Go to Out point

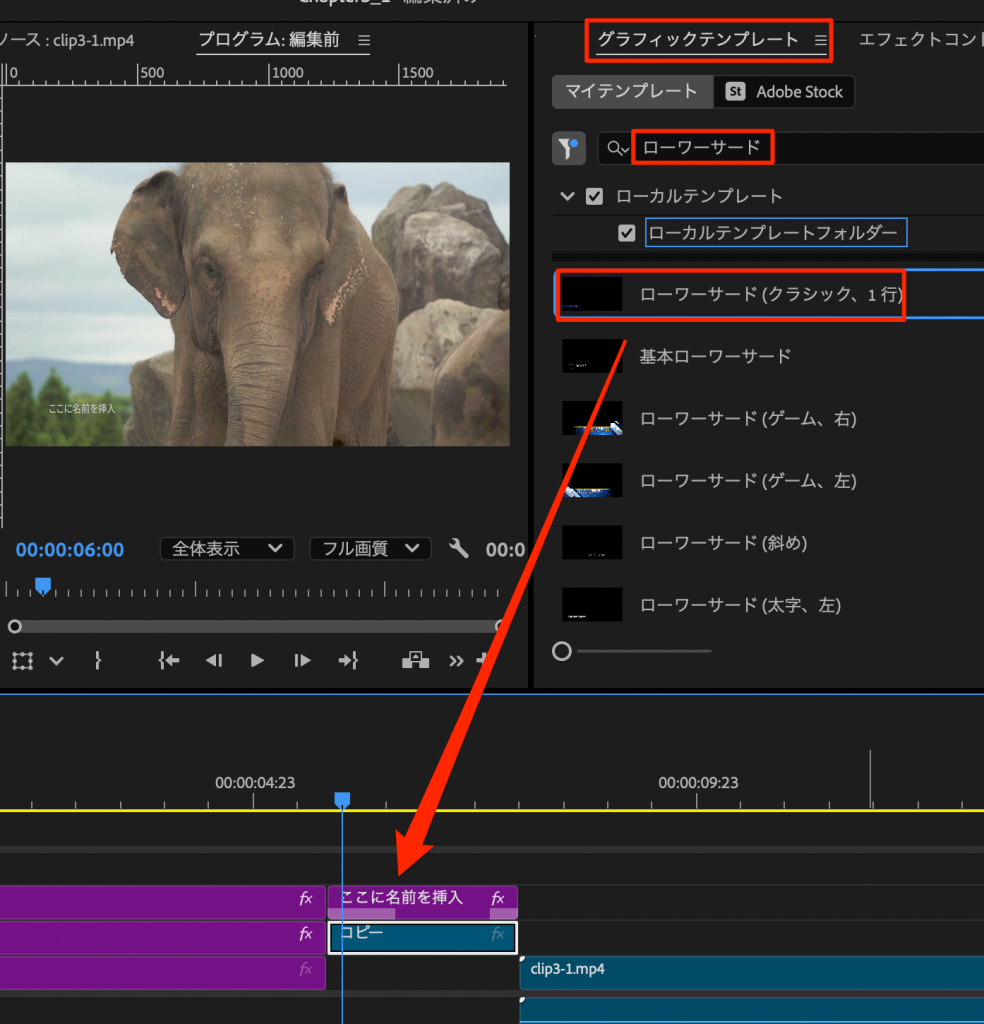pyautogui.click(x=347, y=660)
